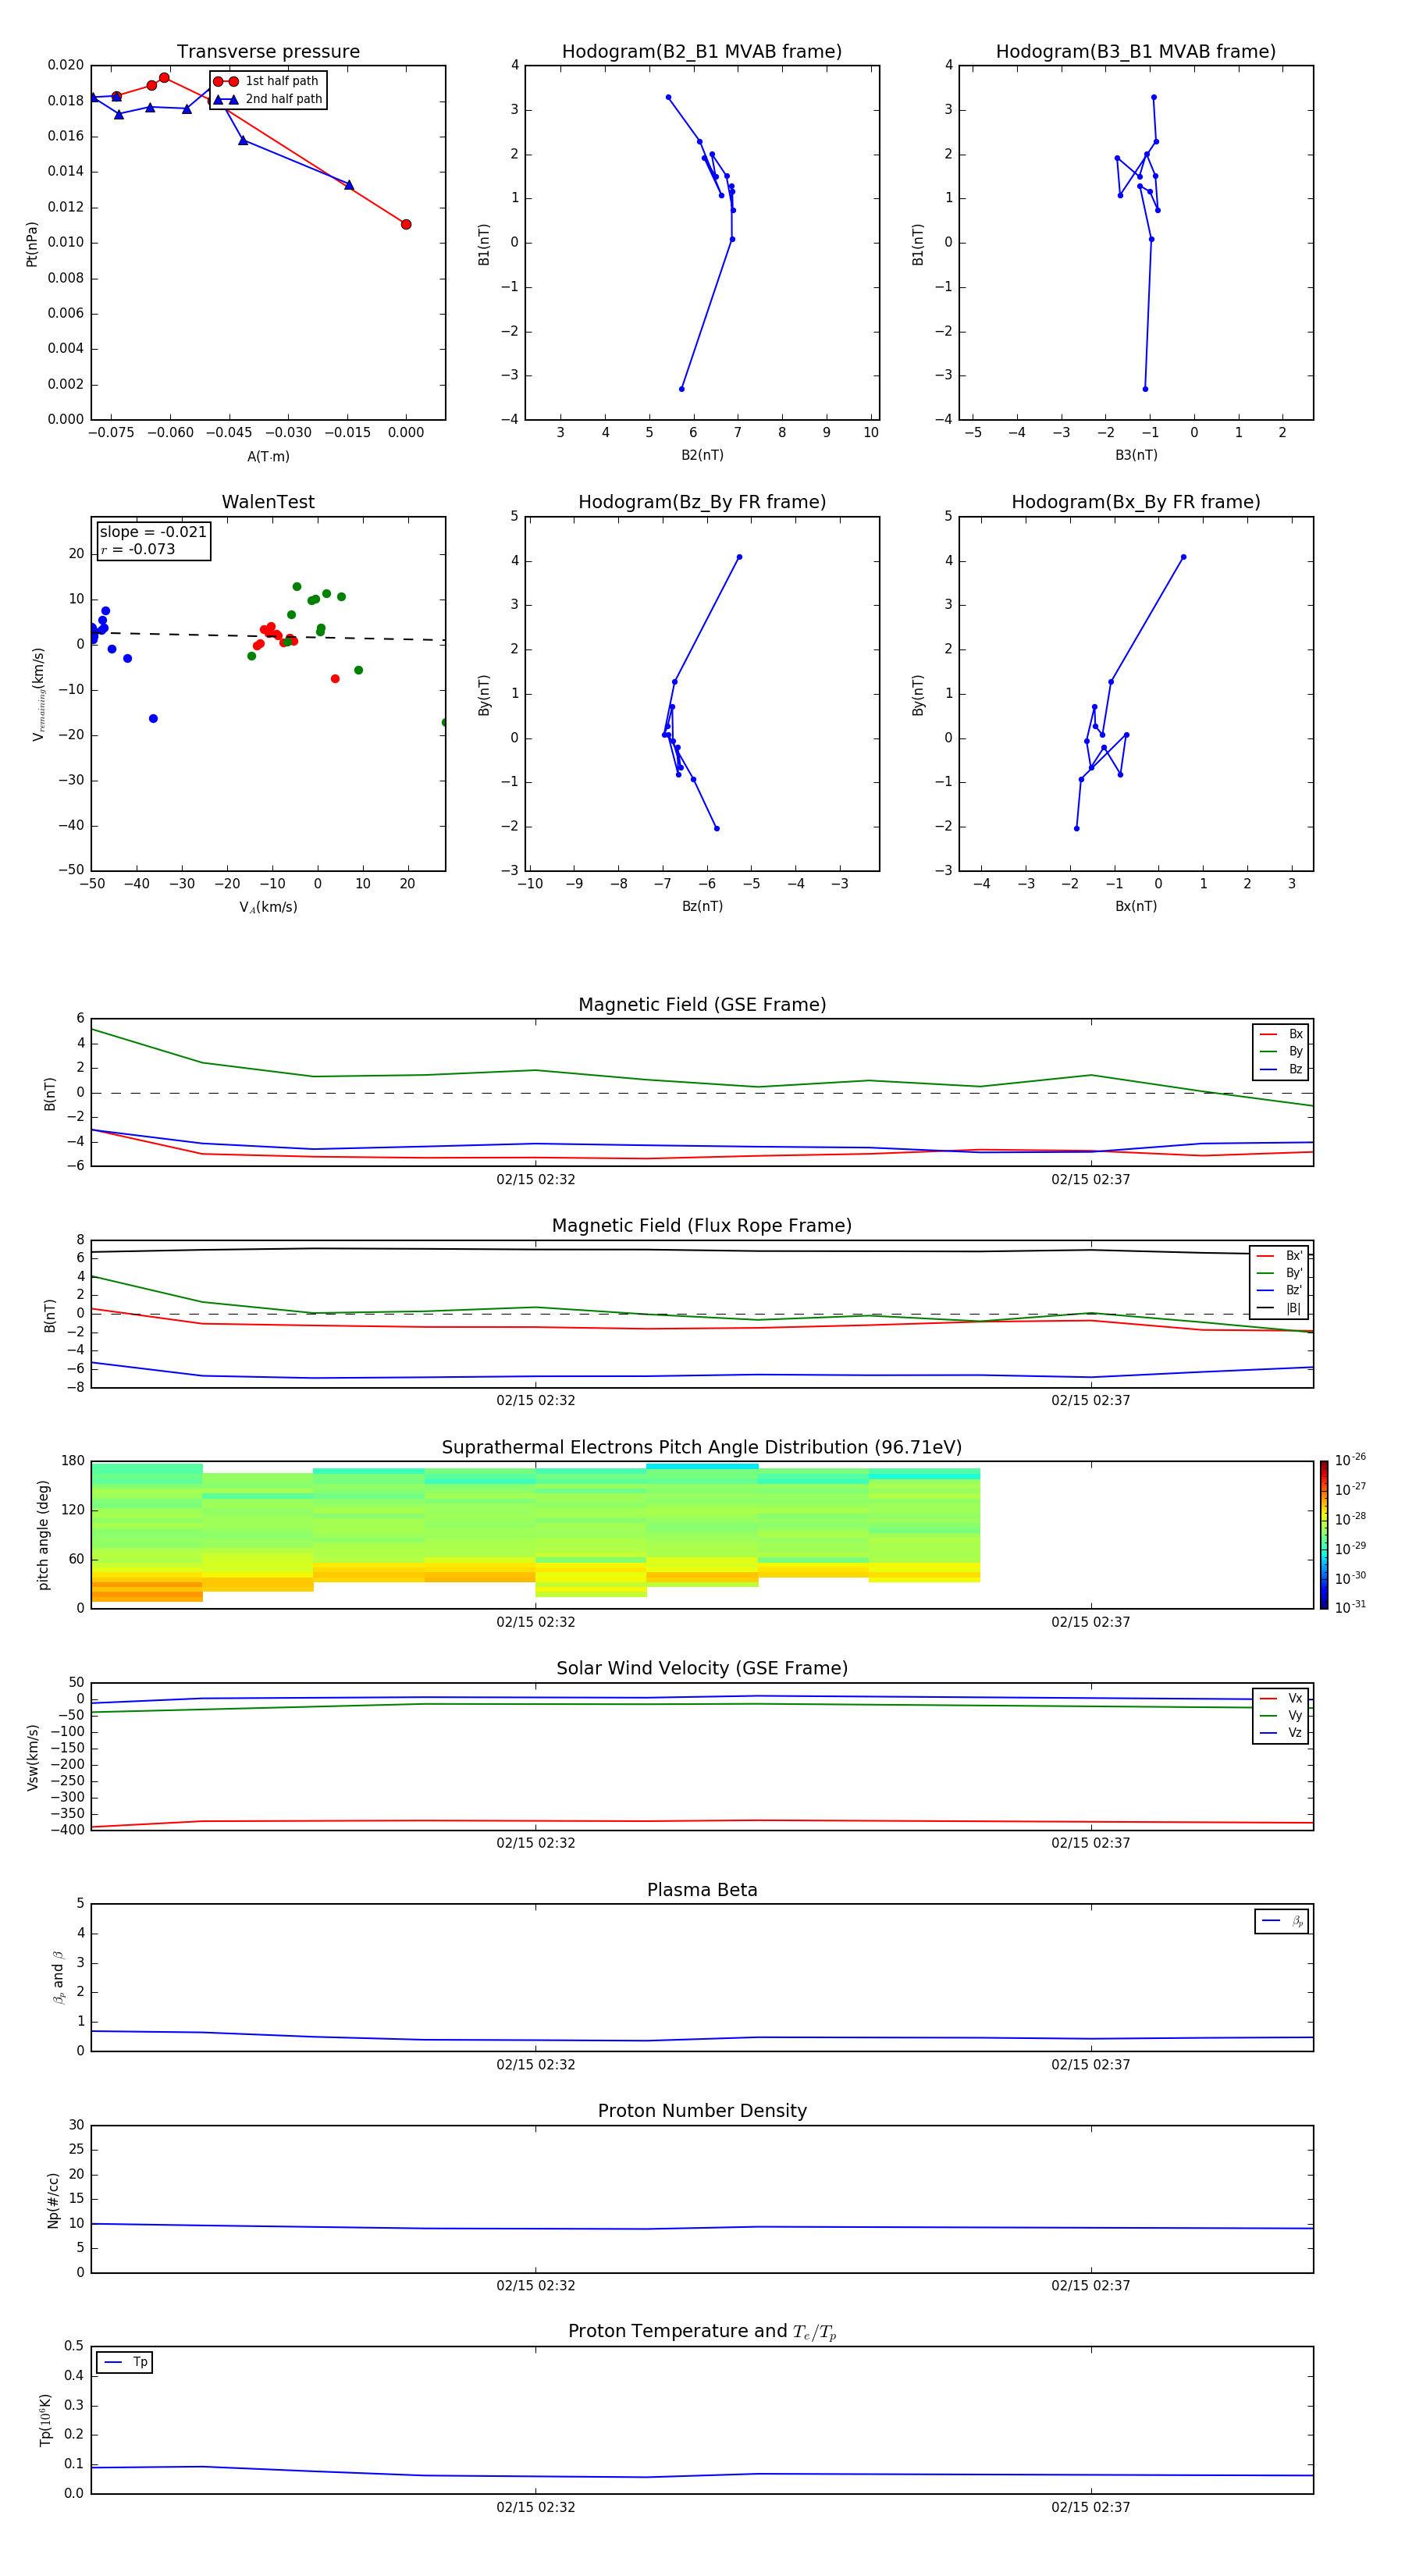Viewport: 1405px width, 2576px height.
Task: Click the 'B3(nT)' x-axis label
Action: (x=1136, y=455)
